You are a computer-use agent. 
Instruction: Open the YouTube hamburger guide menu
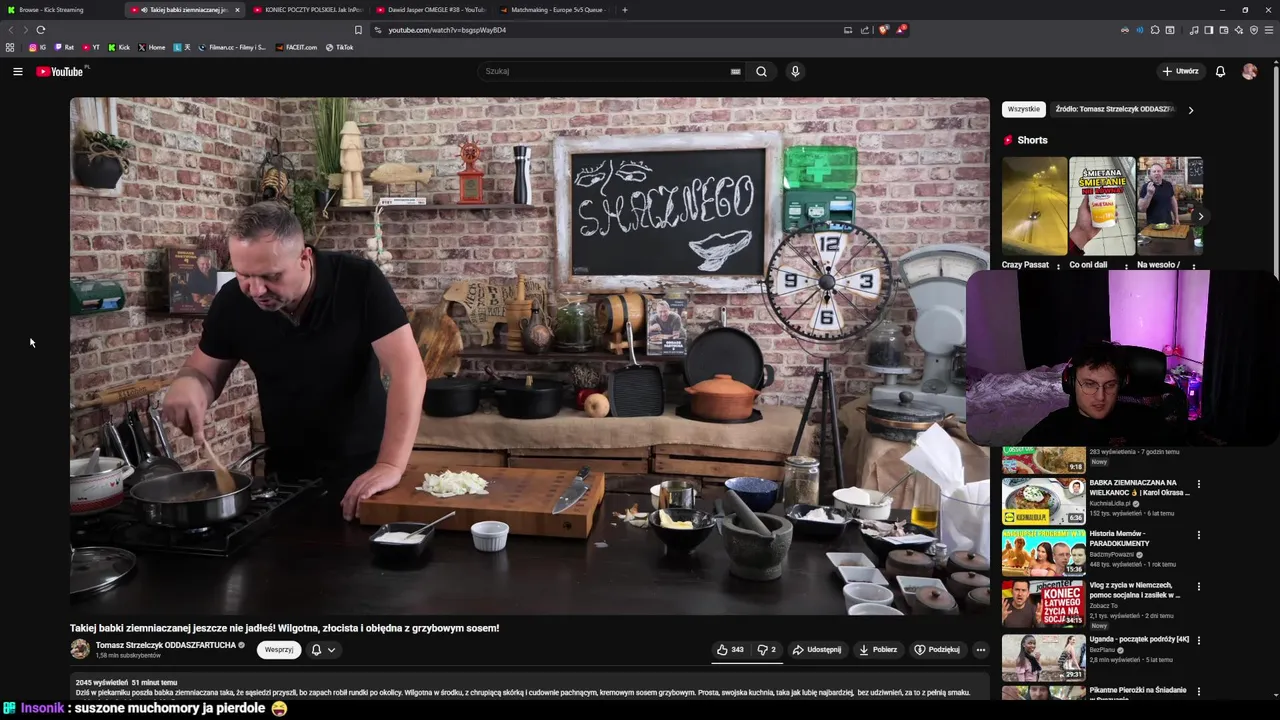click(x=17, y=71)
